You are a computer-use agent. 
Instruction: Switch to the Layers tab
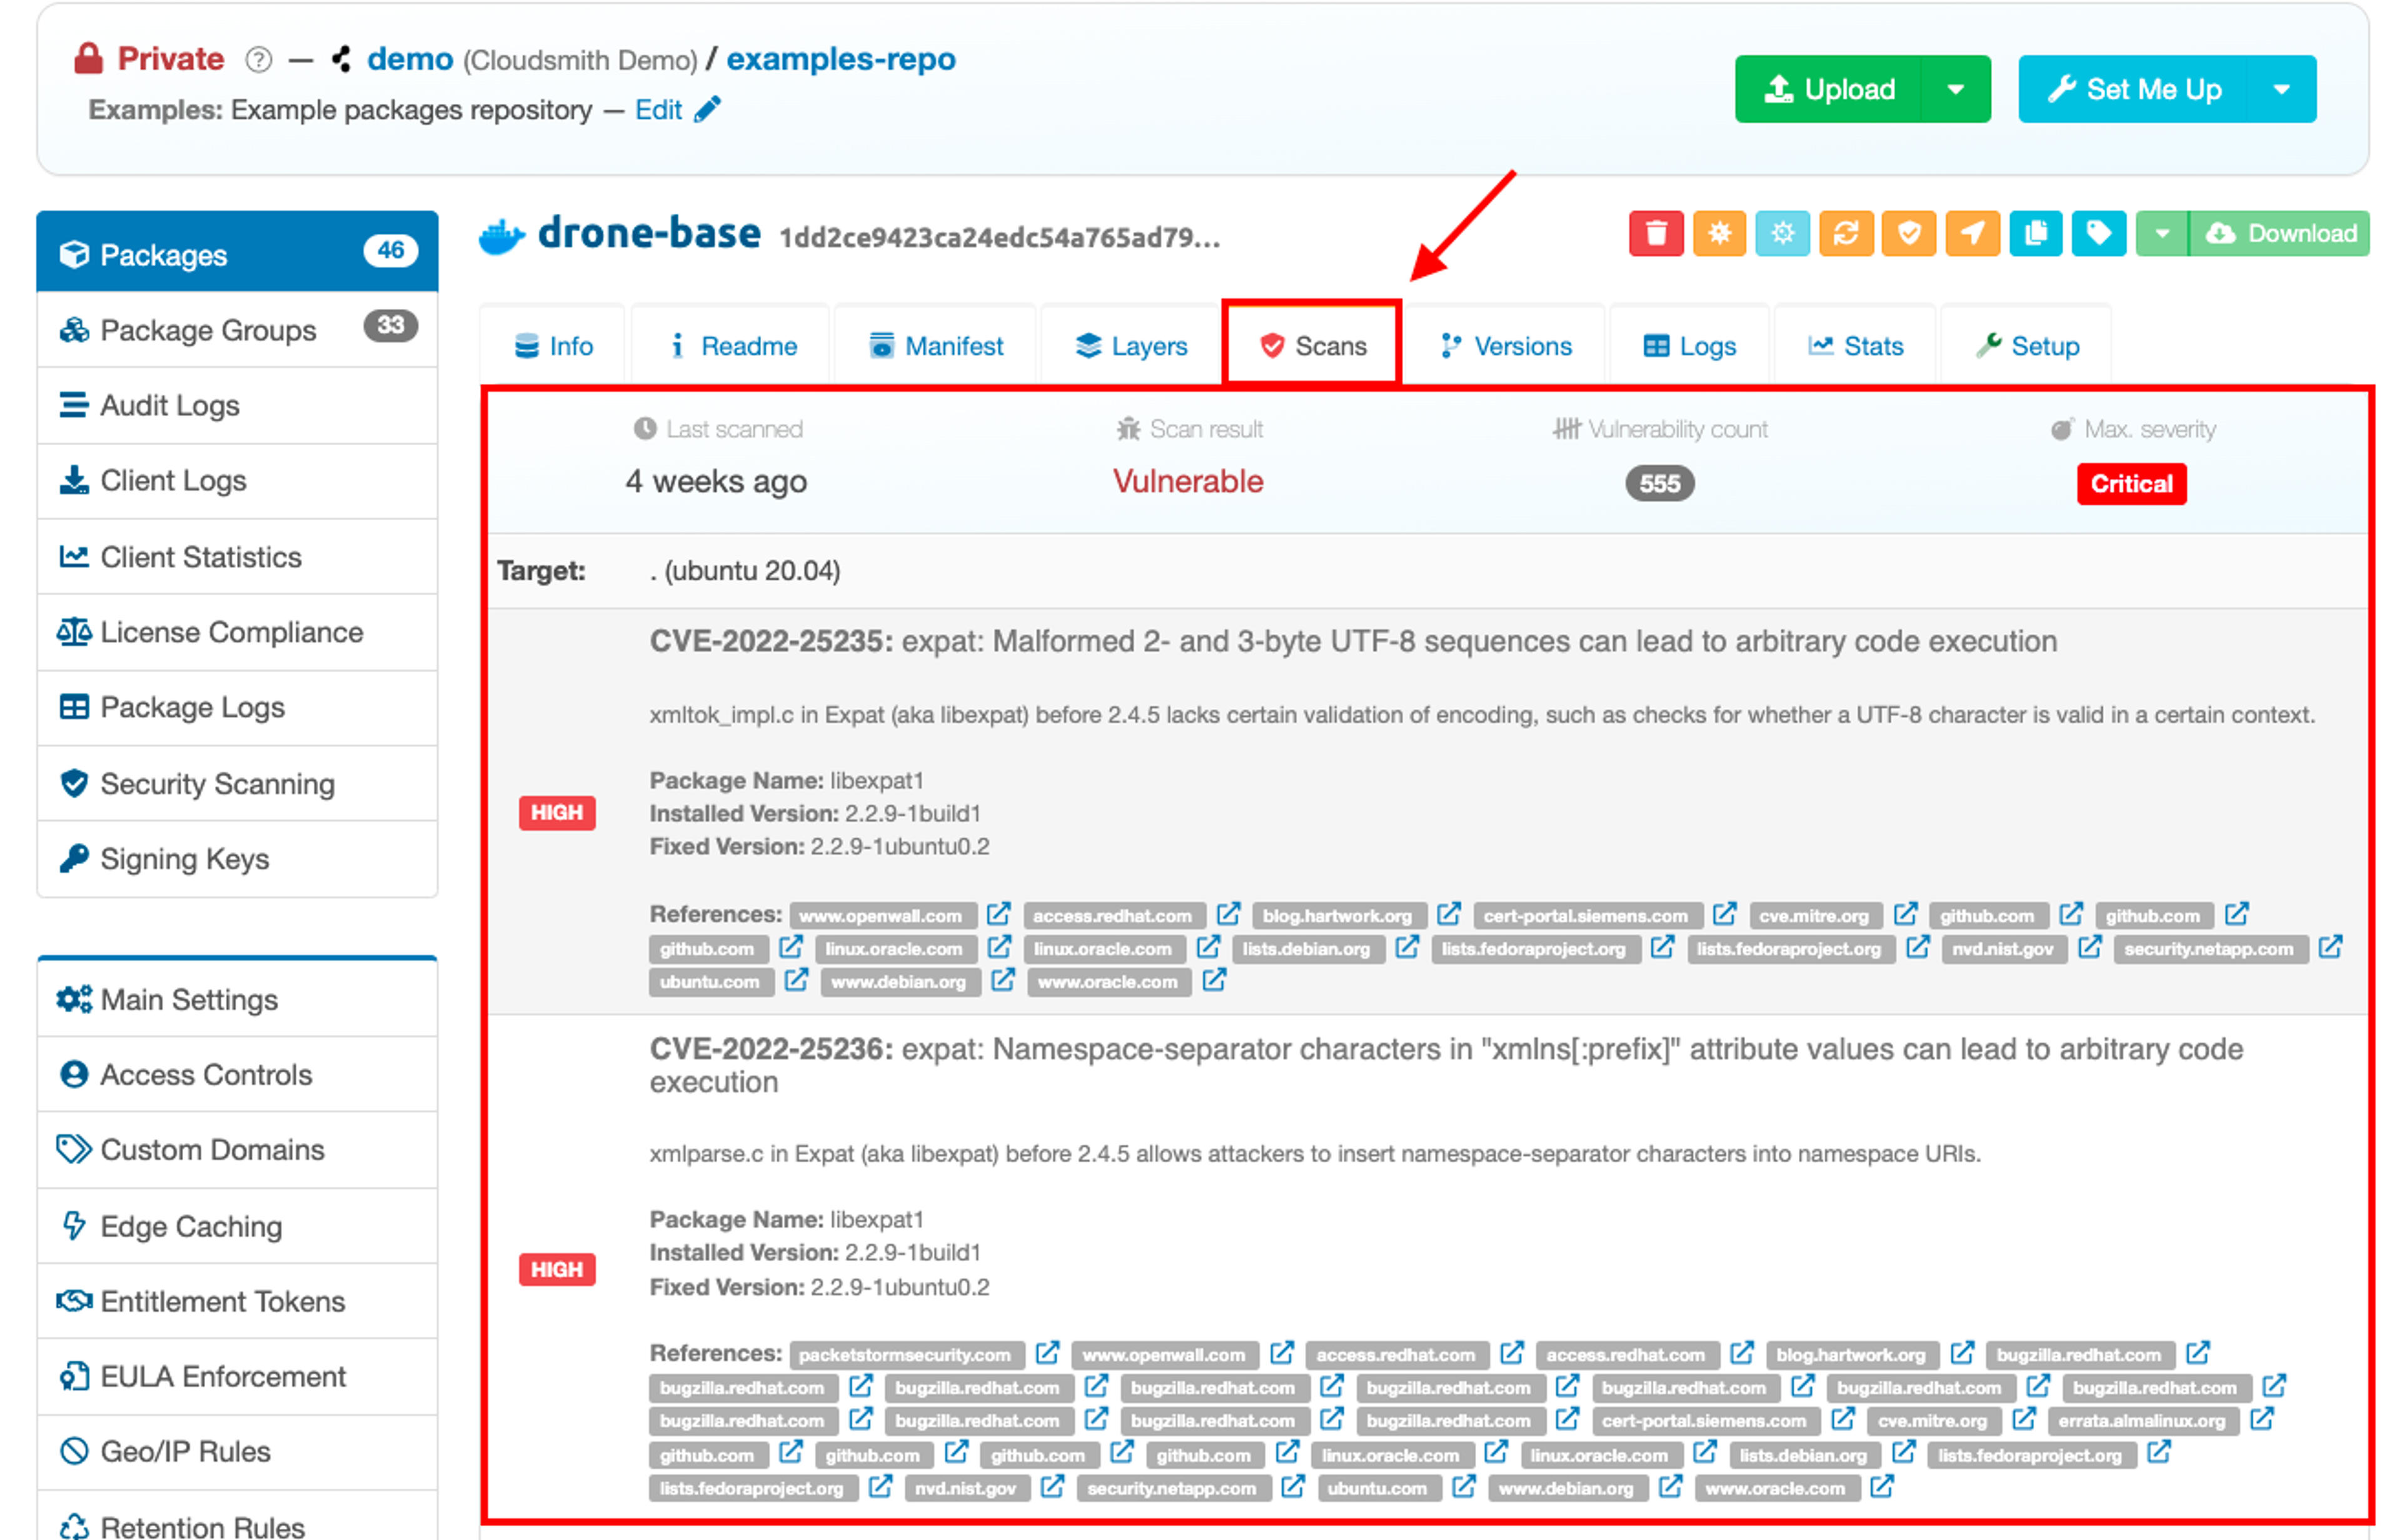click(1131, 346)
